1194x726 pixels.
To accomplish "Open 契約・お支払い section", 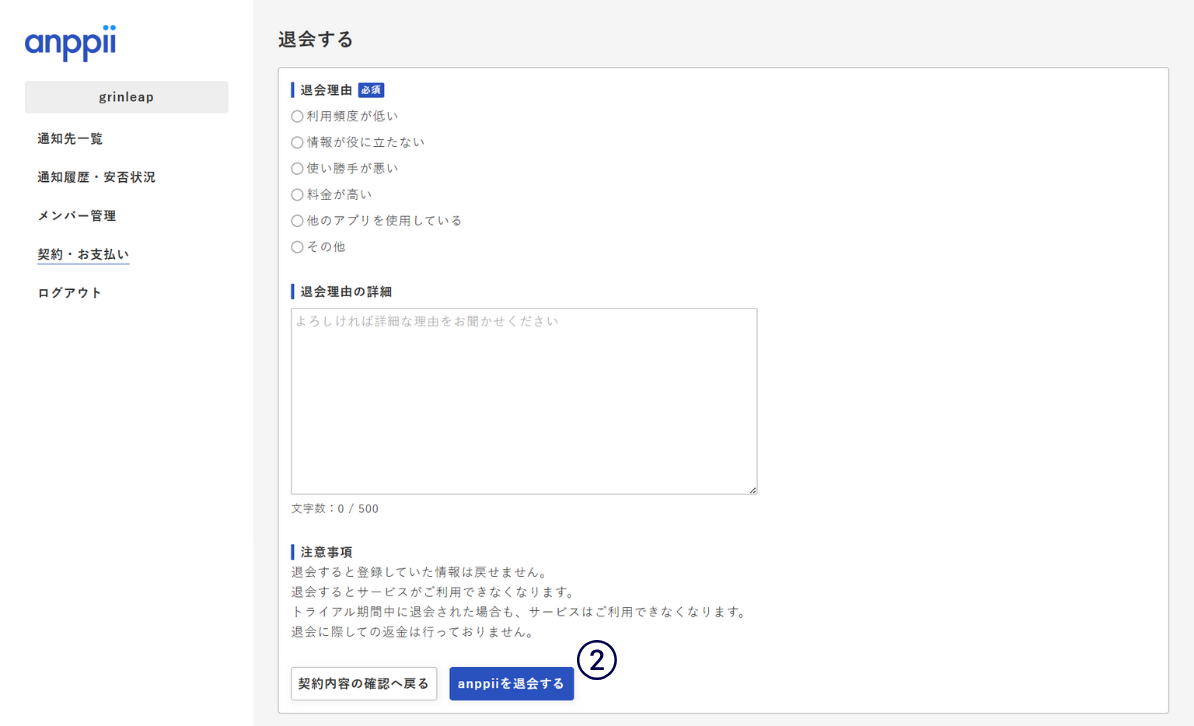I will pos(83,255).
